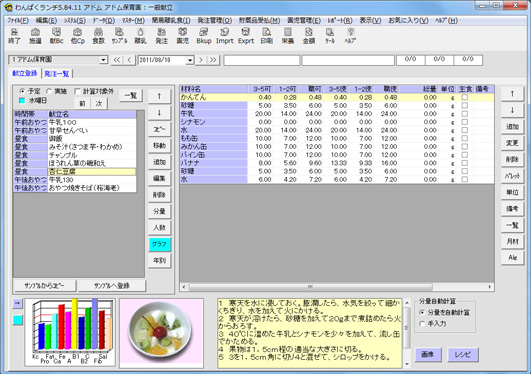531x374 pixels.
Task: Select the 分量を自動計算 radio button
Action: click(422, 312)
